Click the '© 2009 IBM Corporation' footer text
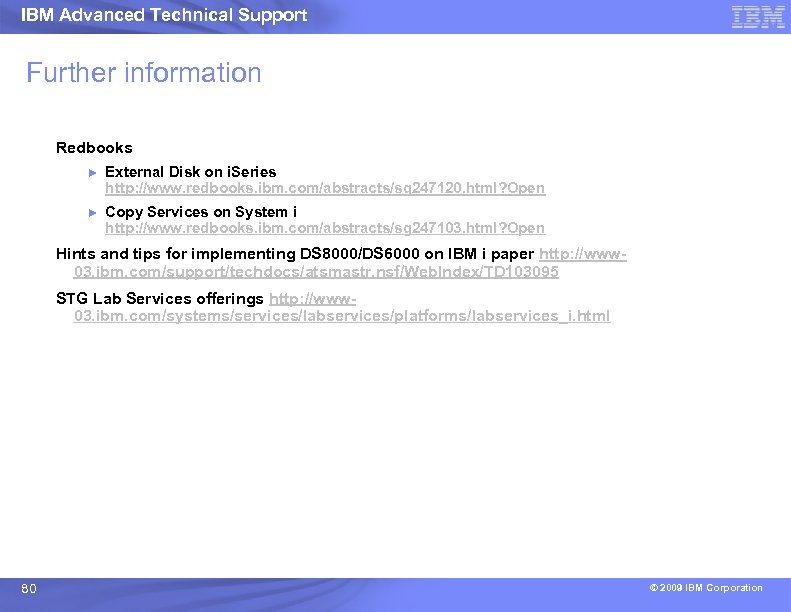This screenshot has height=612, width=791. point(706,588)
